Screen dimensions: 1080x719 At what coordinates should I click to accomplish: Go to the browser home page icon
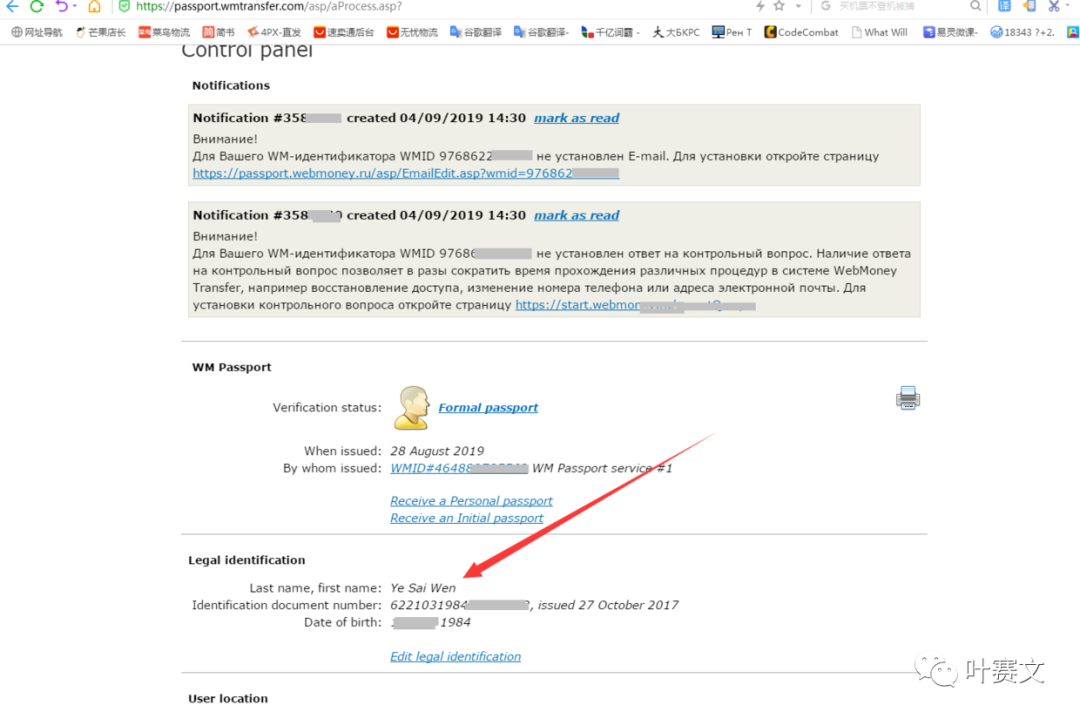coord(94,6)
